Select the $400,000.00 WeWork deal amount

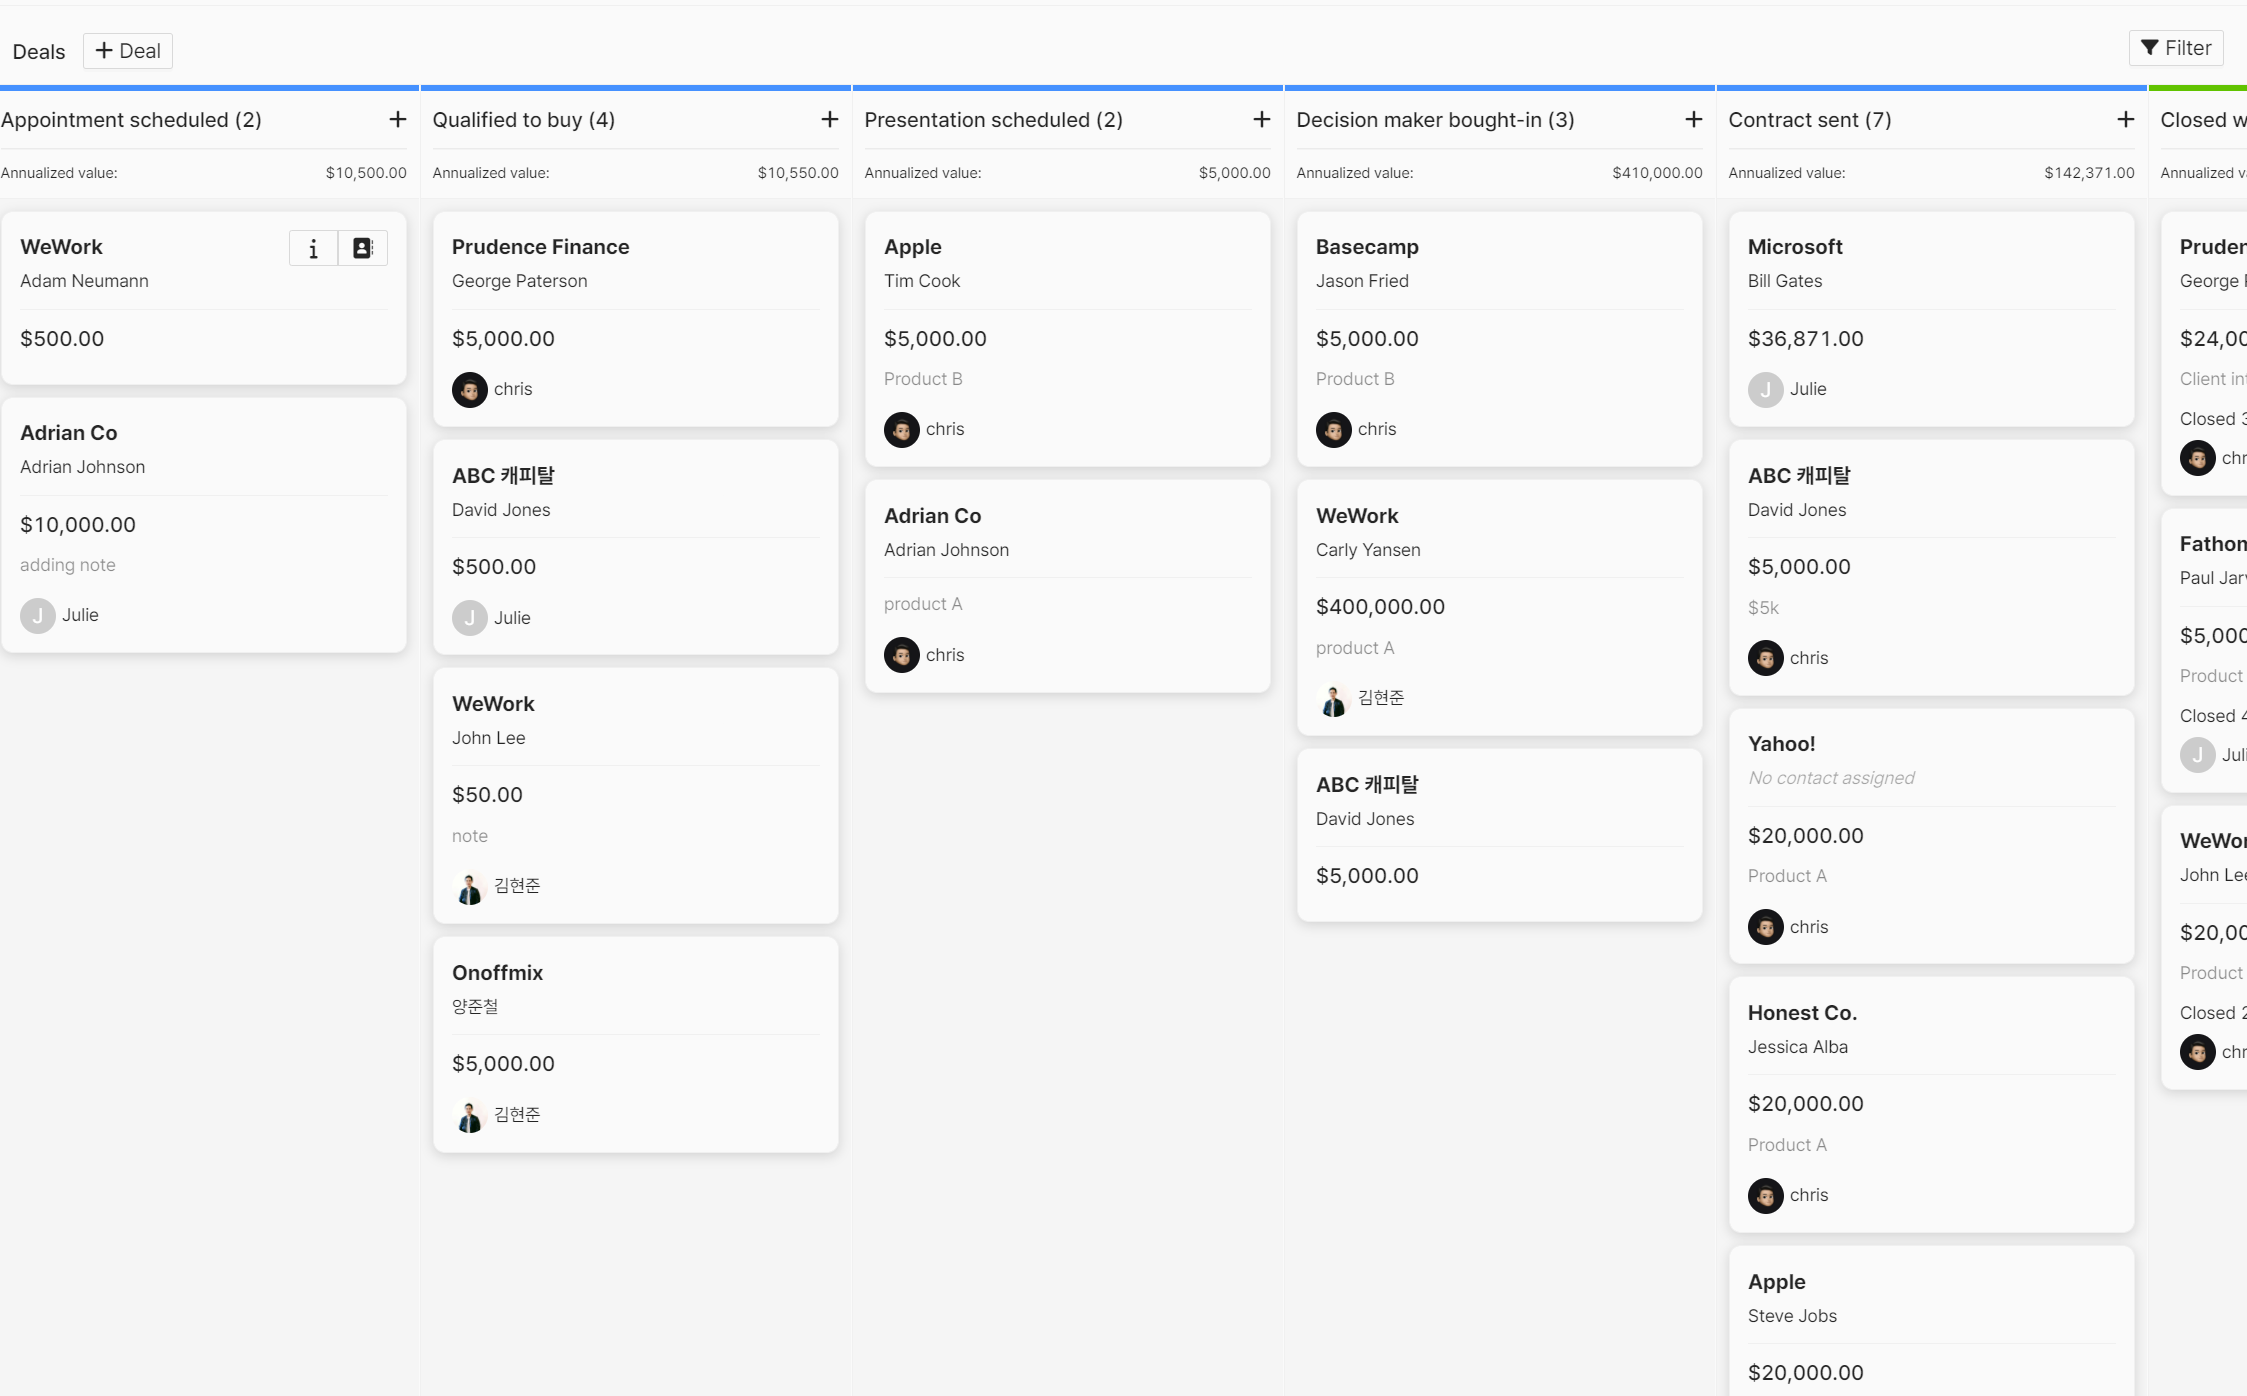1380,607
